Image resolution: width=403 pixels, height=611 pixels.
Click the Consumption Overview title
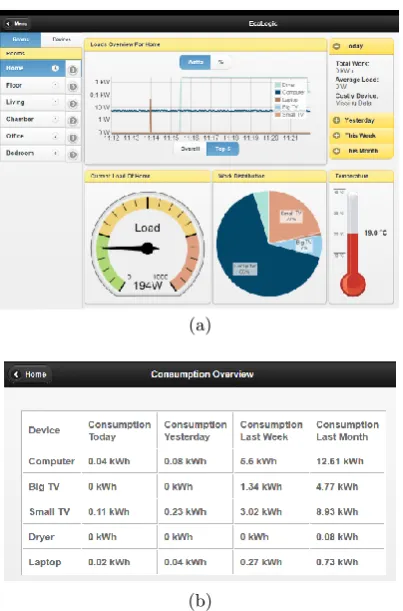pyautogui.click(x=202, y=374)
